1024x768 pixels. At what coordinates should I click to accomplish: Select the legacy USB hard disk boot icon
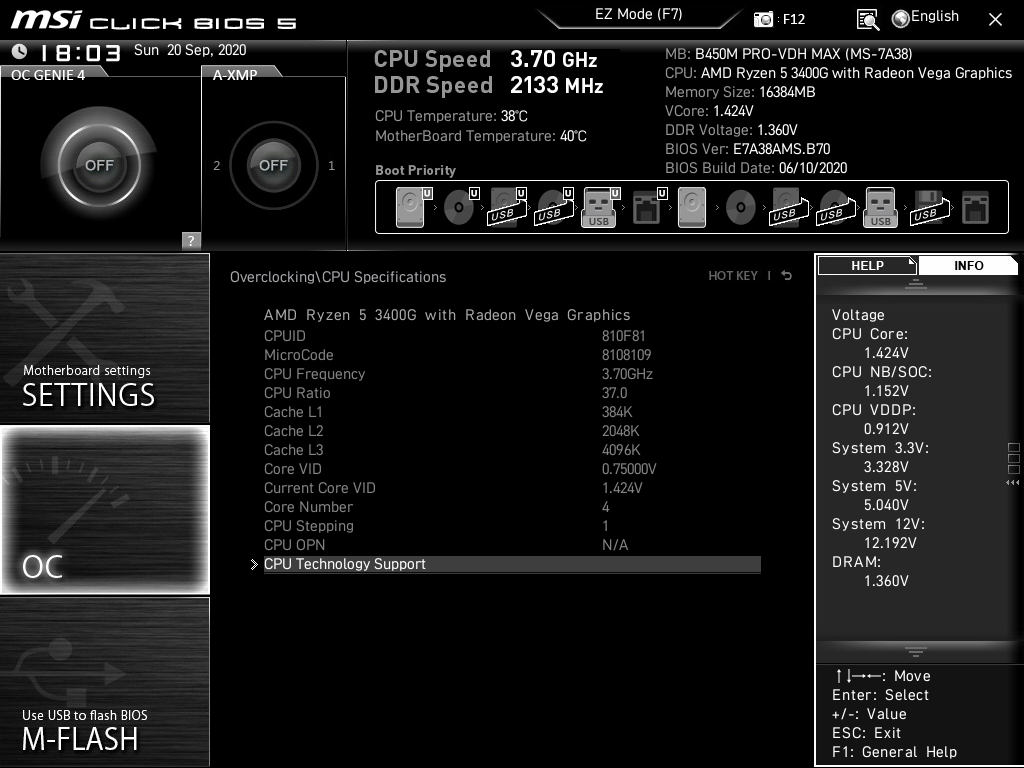(789, 207)
